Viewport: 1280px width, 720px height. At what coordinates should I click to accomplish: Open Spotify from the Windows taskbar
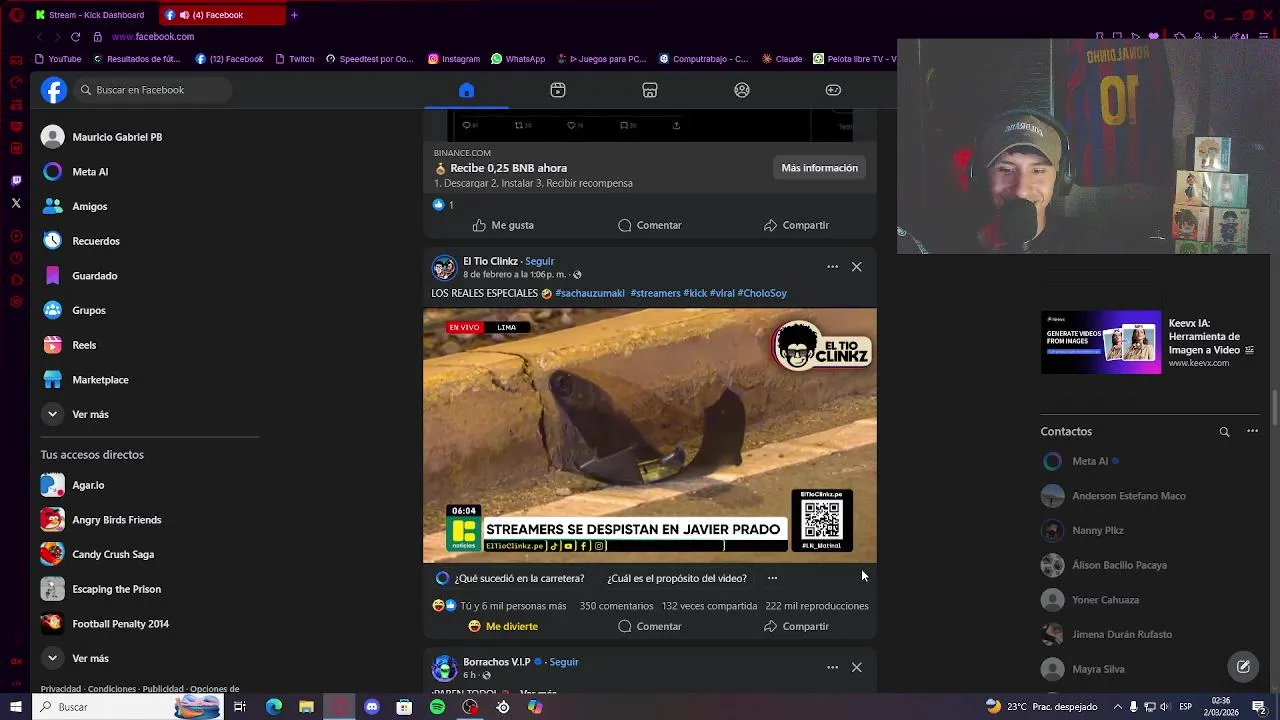437,707
